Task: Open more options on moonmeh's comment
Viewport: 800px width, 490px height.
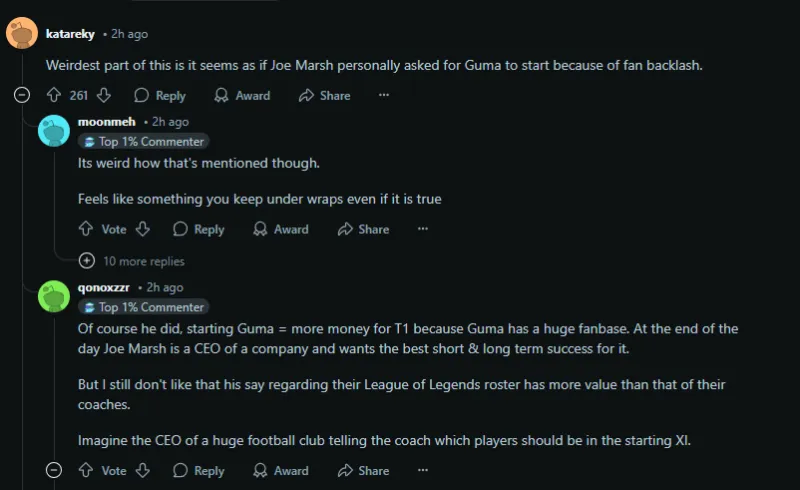Action: point(422,229)
